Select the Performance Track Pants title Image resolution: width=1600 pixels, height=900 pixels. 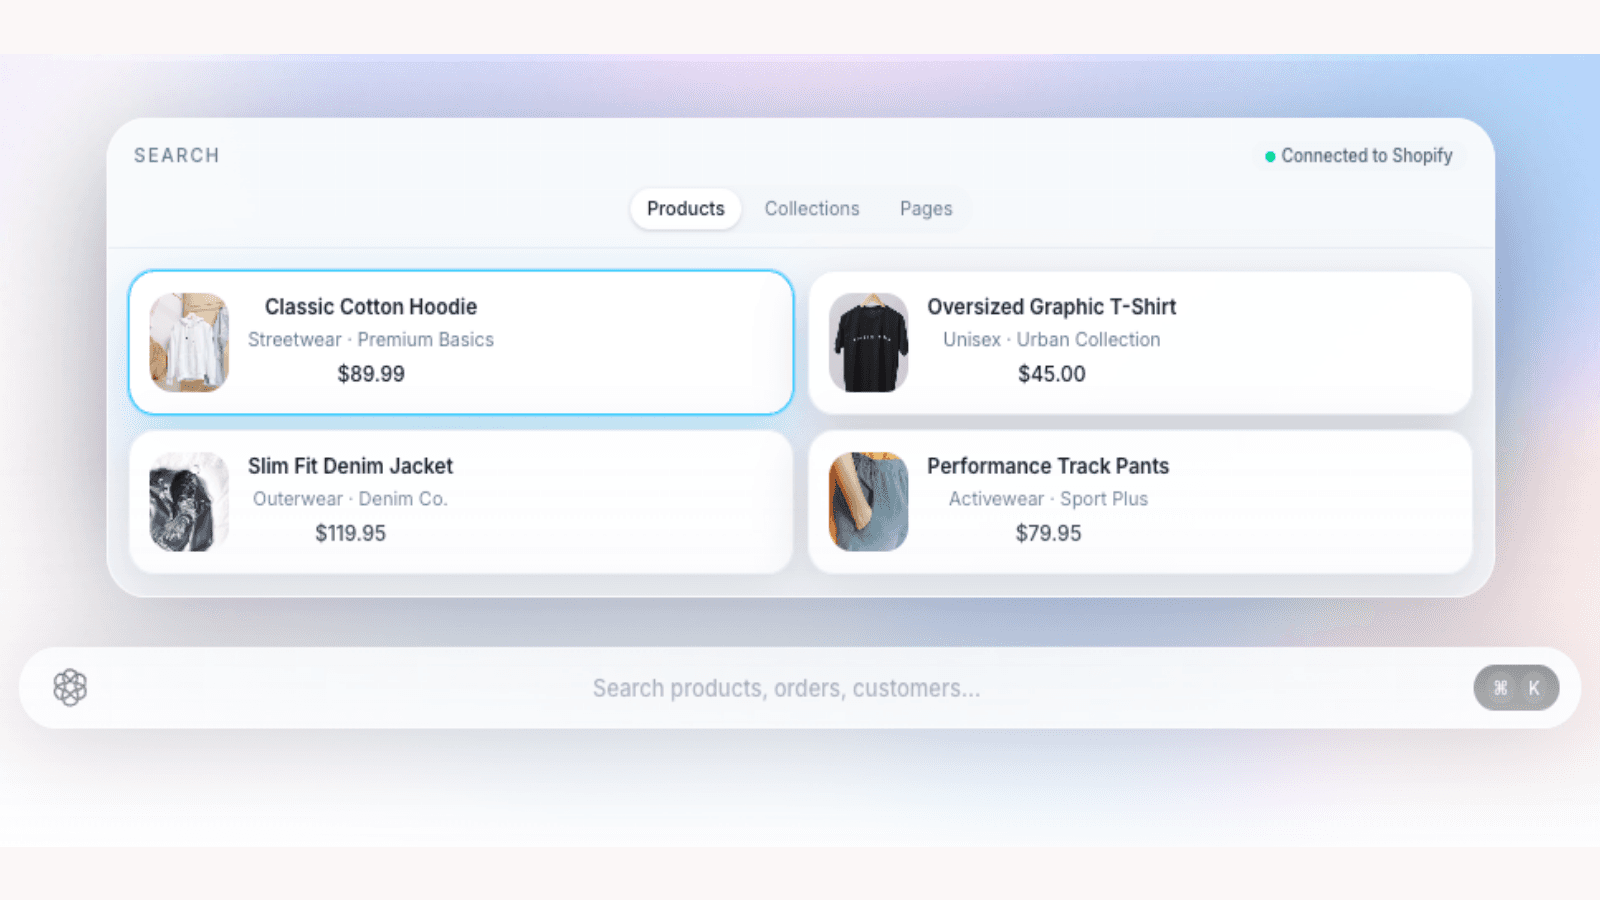pyautogui.click(x=1048, y=466)
